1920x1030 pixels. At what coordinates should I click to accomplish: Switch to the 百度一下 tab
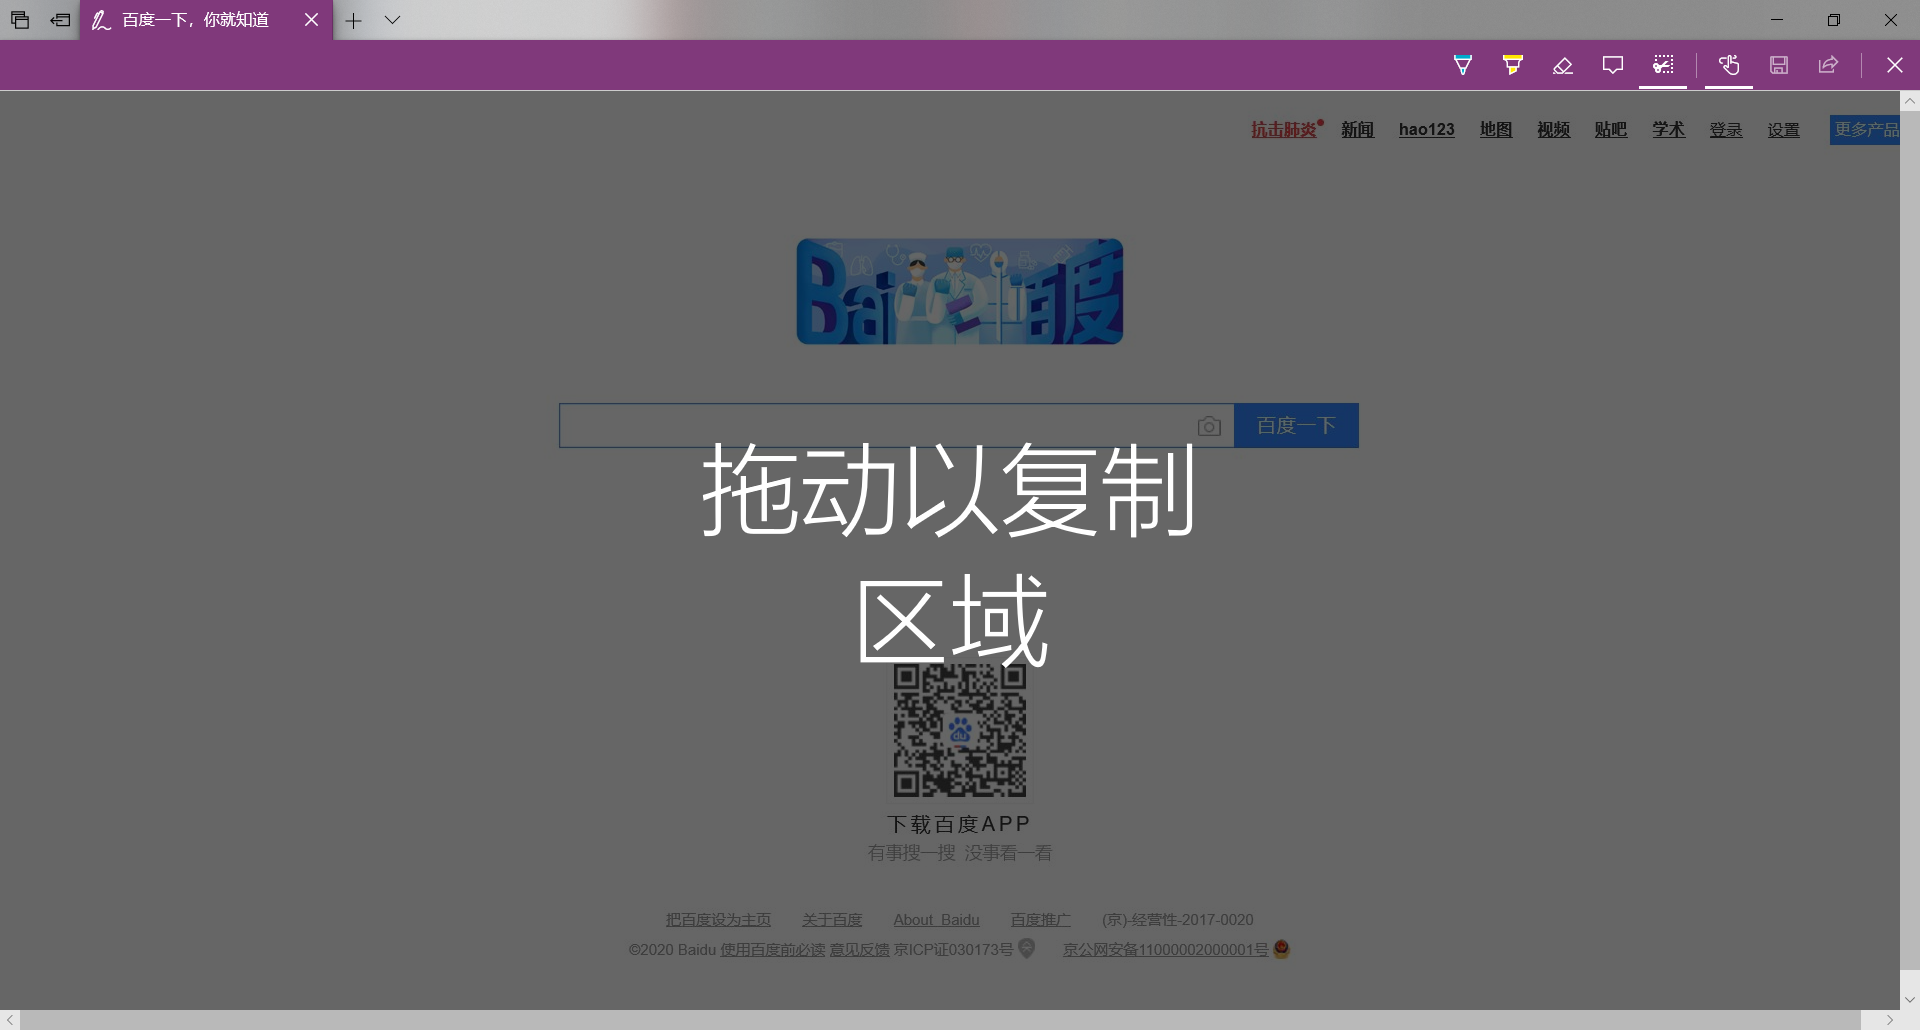[195, 20]
